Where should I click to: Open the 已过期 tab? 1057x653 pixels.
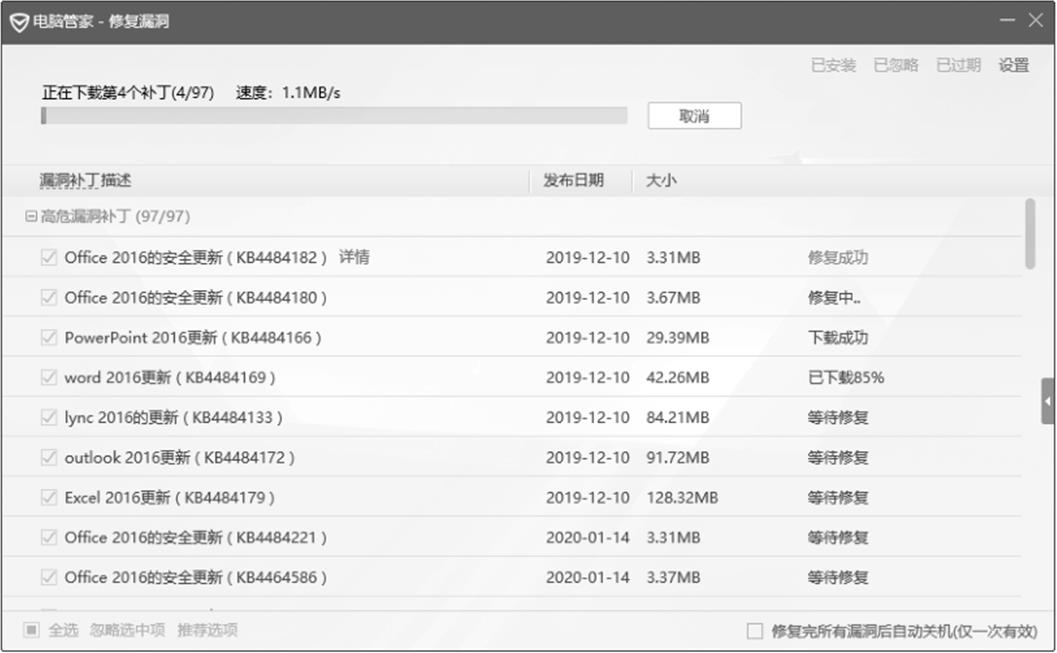tap(958, 65)
